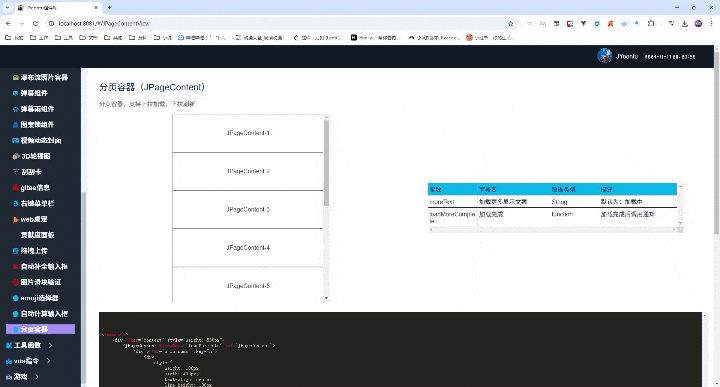Click the 自动计算输入框 icon
The image size is (720, 387).
(16, 314)
